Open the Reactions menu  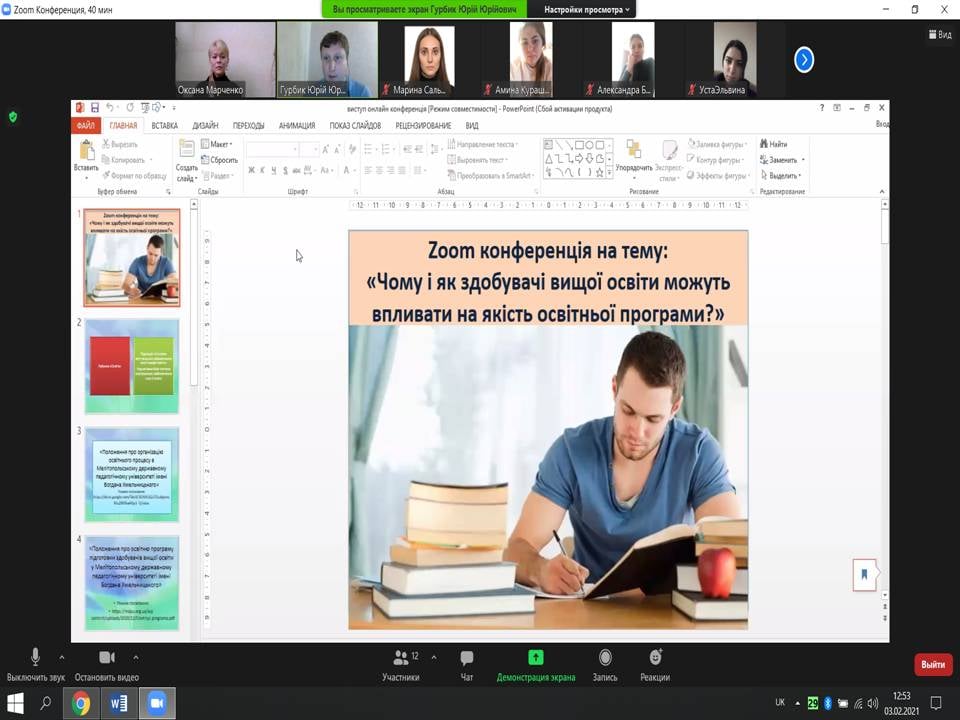(x=655, y=658)
